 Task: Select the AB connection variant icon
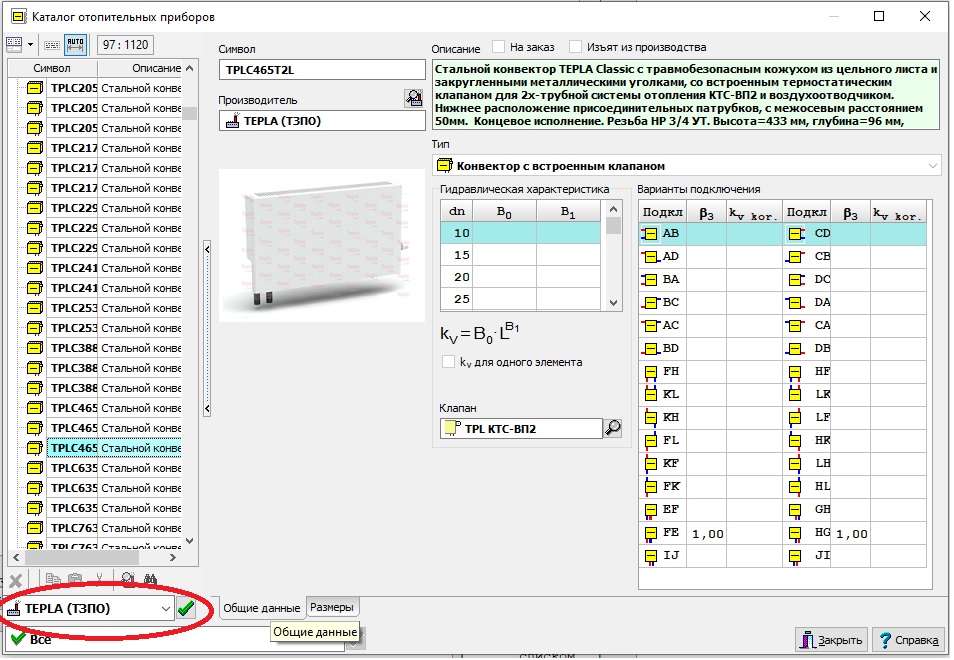(650, 234)
